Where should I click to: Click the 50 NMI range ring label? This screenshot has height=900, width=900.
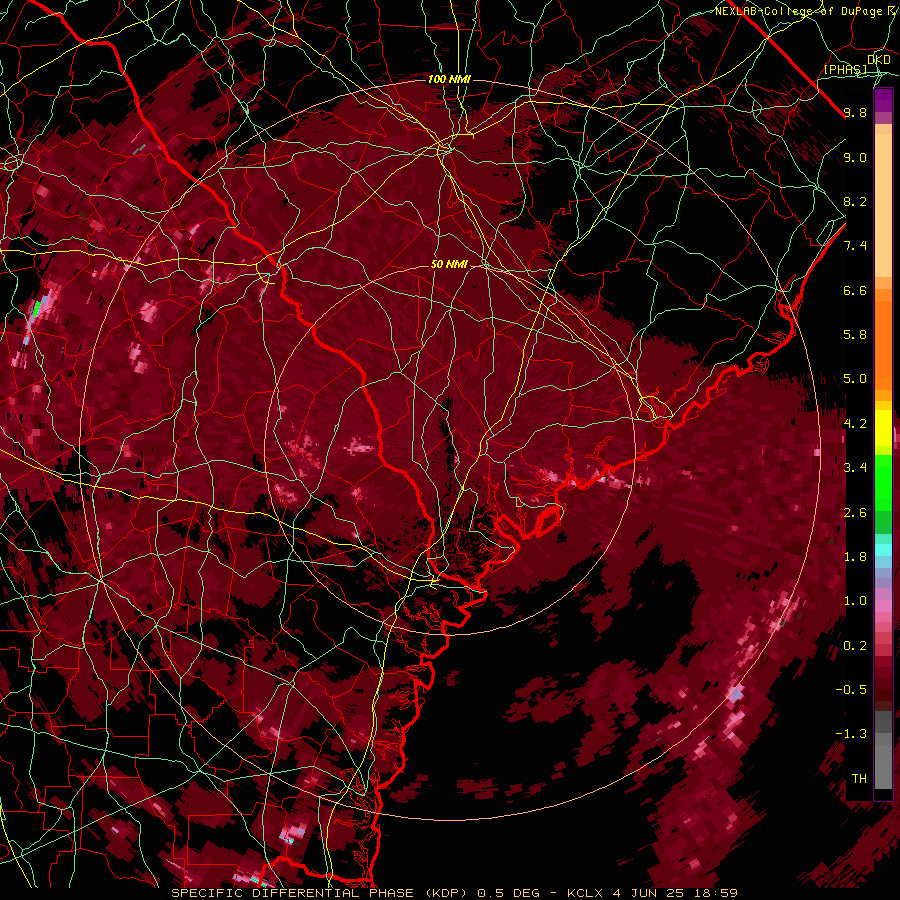pyautogui.click(x=449, y=264)
